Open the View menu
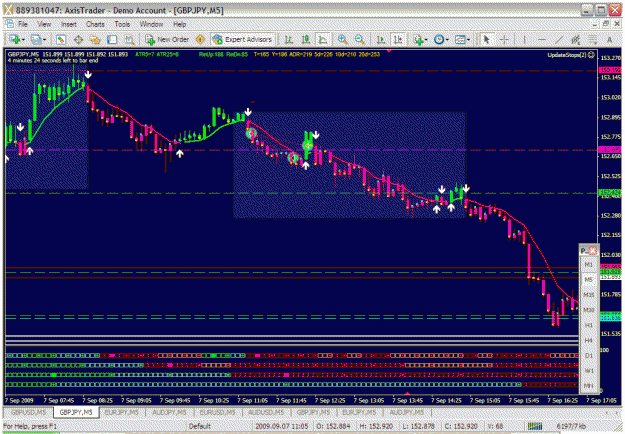 [x=44, y=24]
